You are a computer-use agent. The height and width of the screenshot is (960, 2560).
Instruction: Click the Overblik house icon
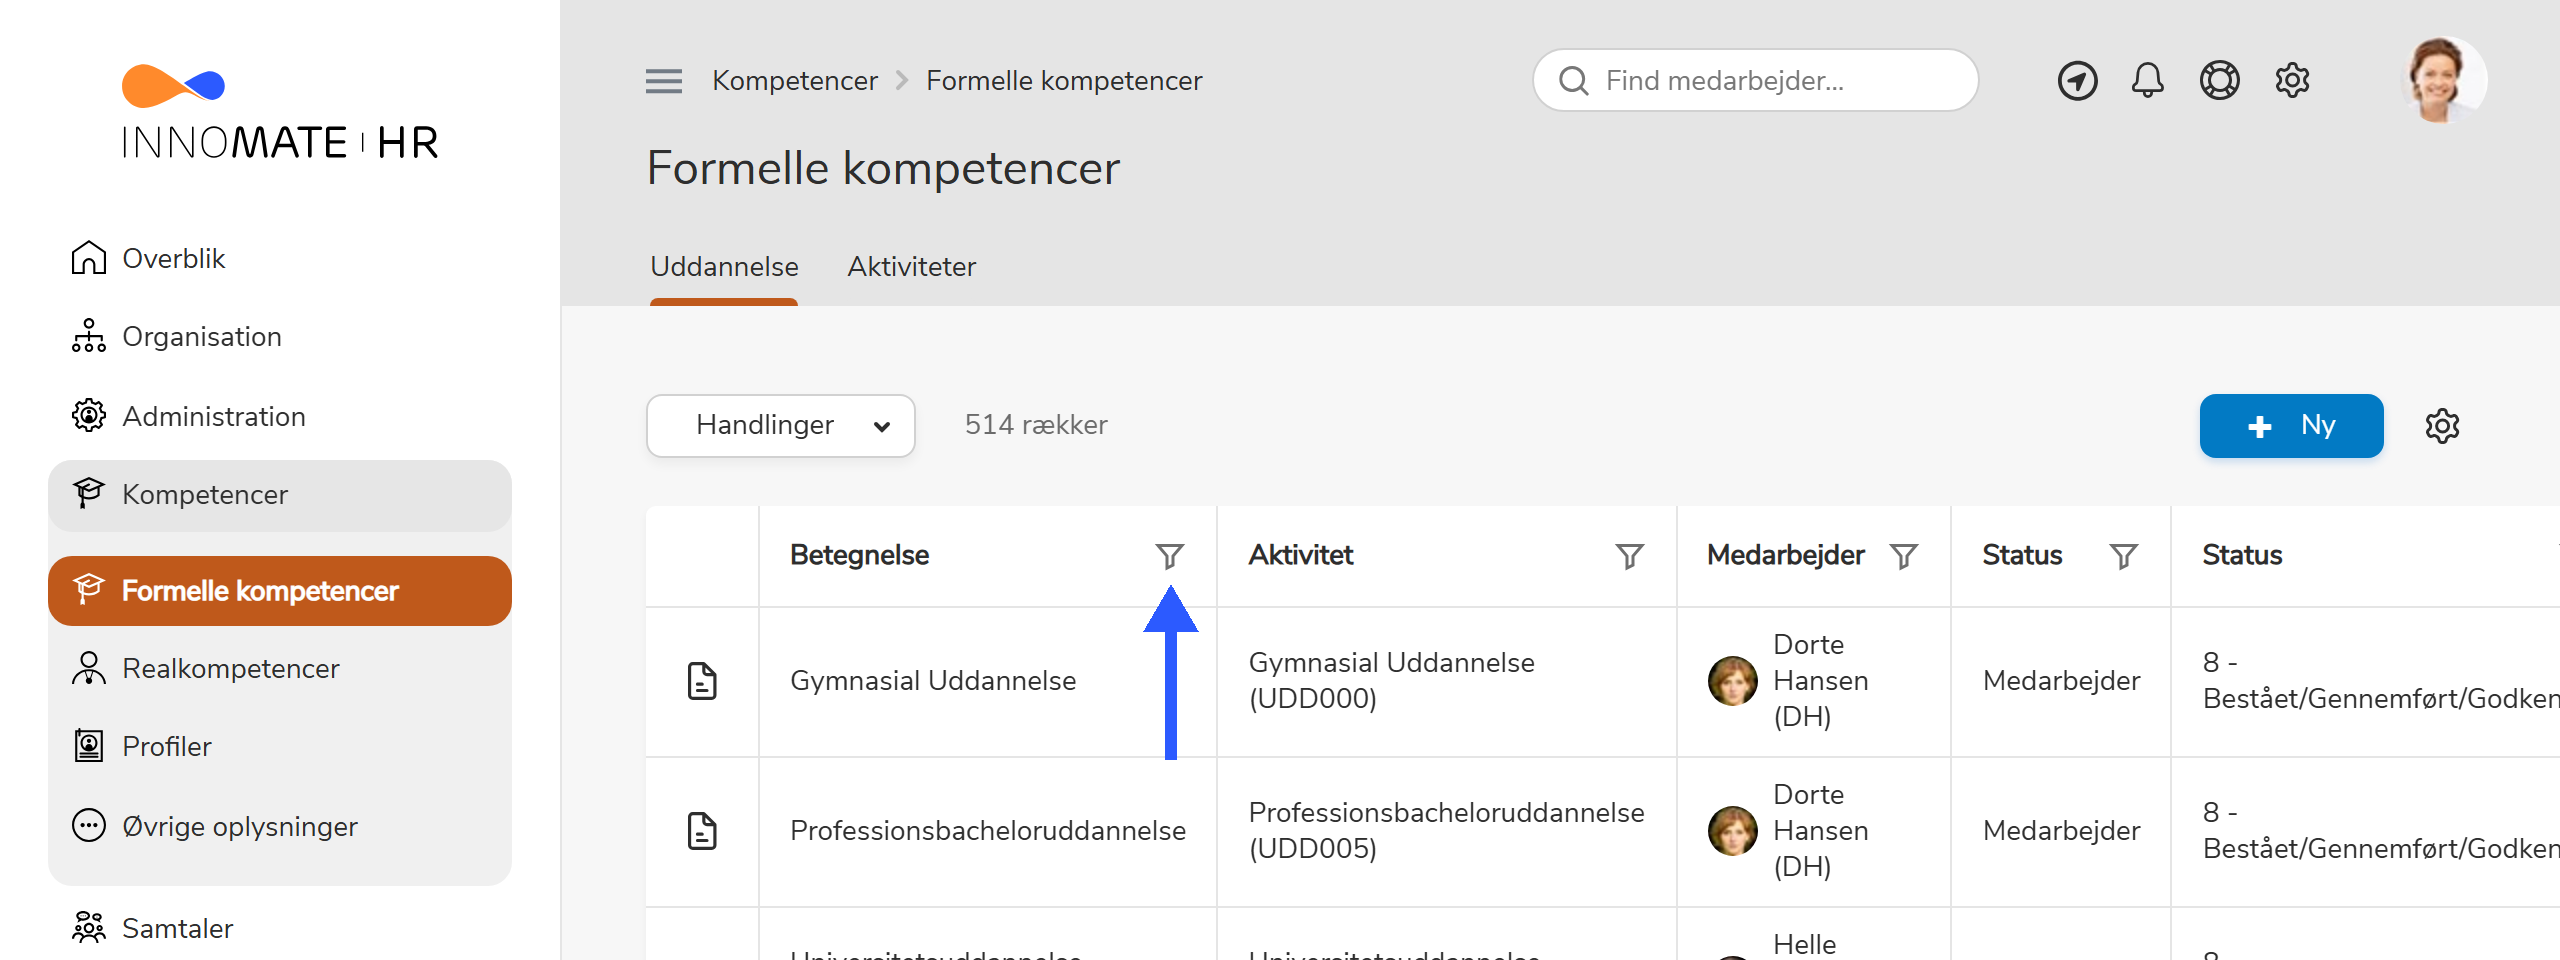tap(89, 257)
